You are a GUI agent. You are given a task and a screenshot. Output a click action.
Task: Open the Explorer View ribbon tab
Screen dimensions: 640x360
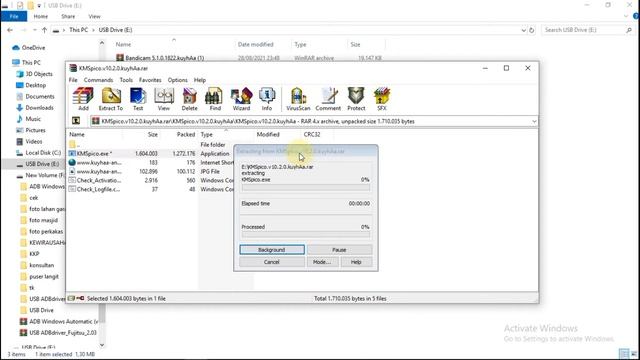(94, 16)
